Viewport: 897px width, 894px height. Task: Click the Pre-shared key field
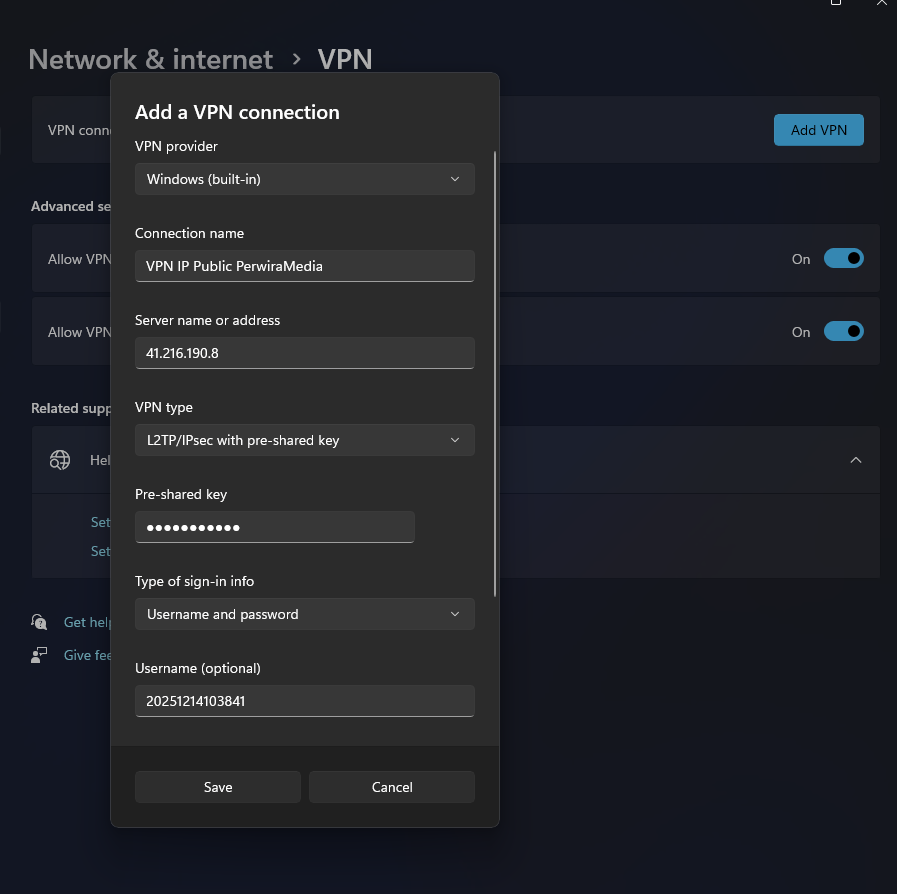point(274,527)
